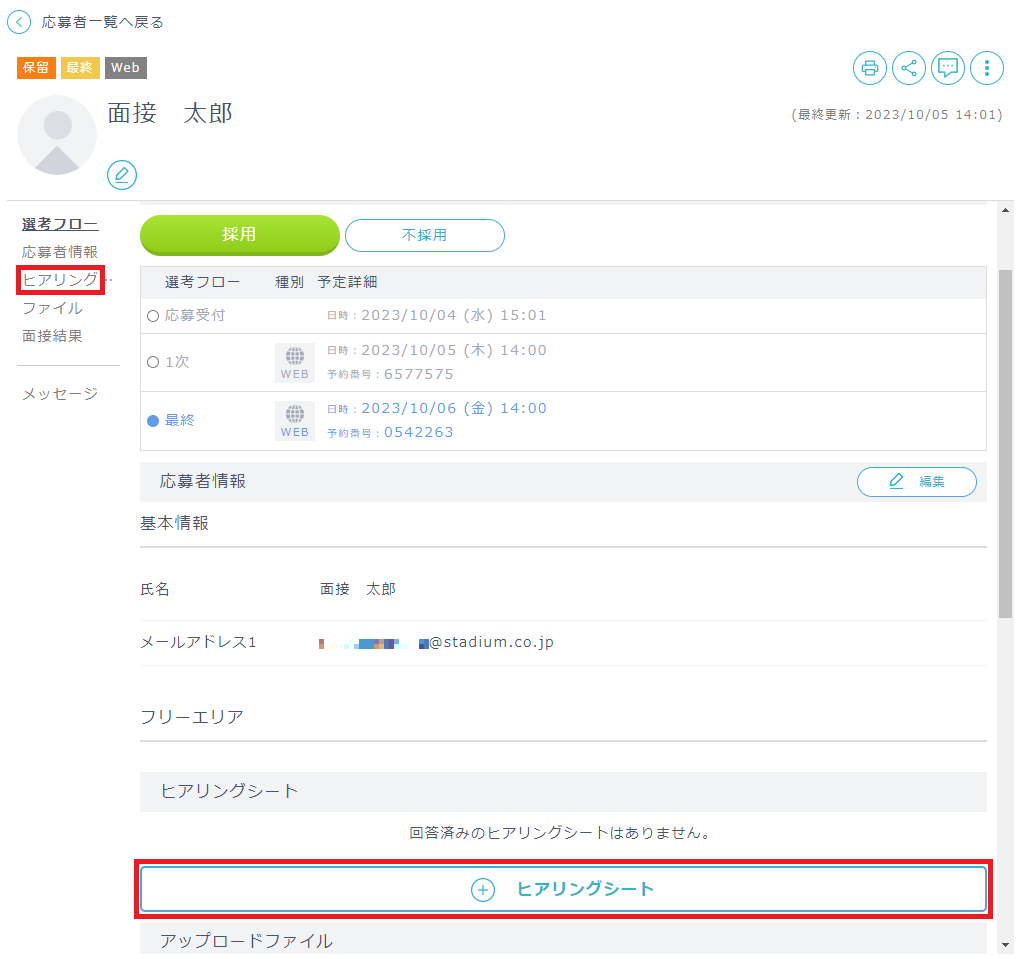Viewport: 1017px width, 959px height.
Task: Click the green 採用 button
Action: coord(239,235)
